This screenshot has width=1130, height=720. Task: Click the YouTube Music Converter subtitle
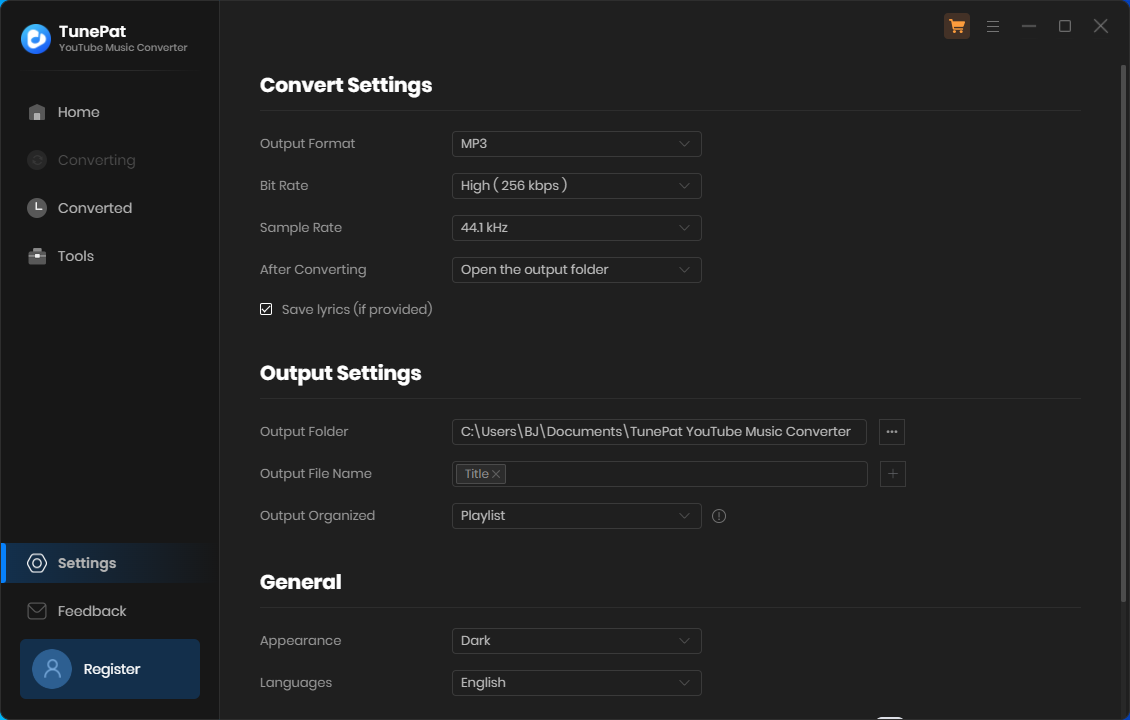click(123, 48)
